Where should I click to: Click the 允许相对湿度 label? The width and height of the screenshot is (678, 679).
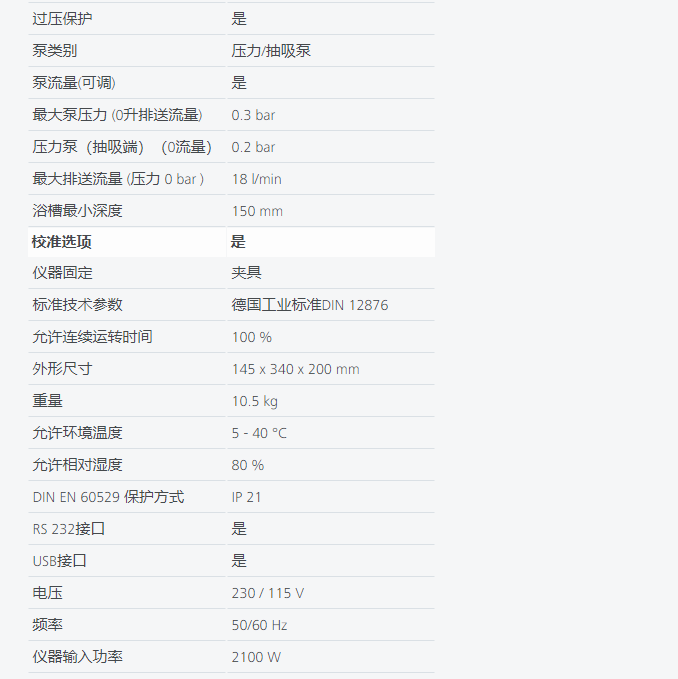(x=77, y=465)
